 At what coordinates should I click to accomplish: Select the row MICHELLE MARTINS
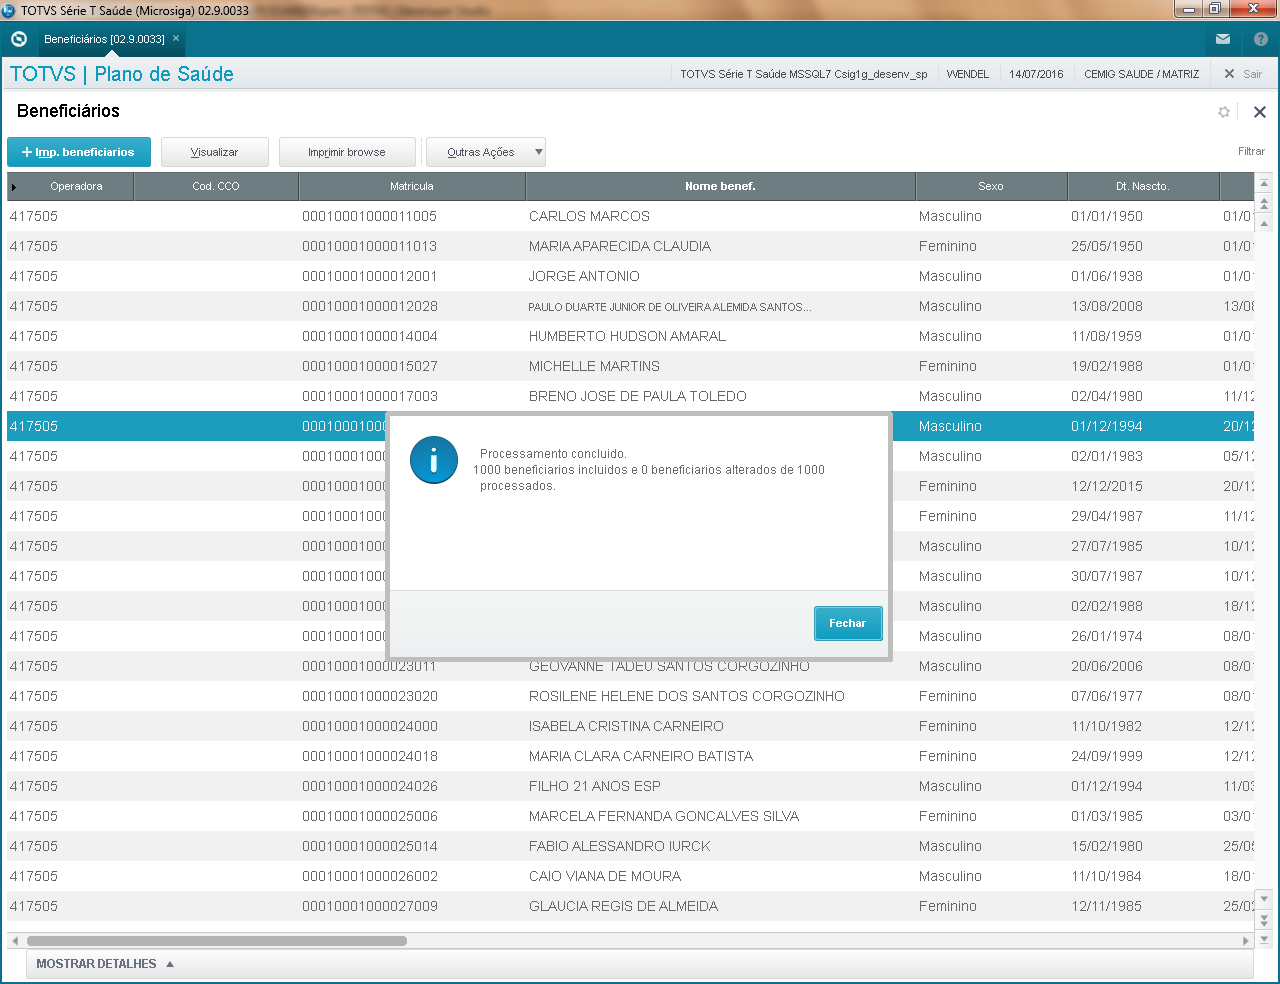coord(631,366)
